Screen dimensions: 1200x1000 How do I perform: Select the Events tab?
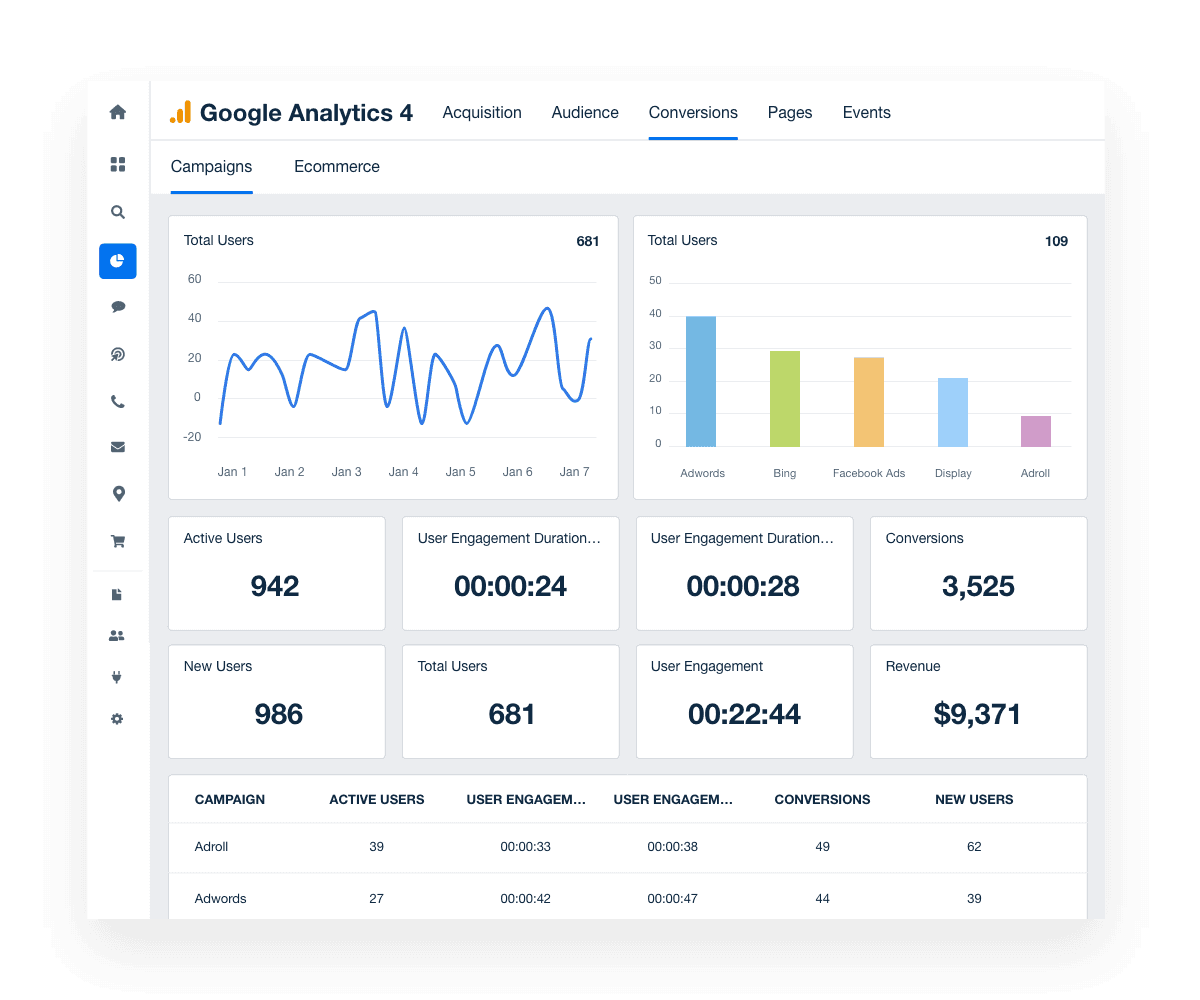click(x=866, y=112)
